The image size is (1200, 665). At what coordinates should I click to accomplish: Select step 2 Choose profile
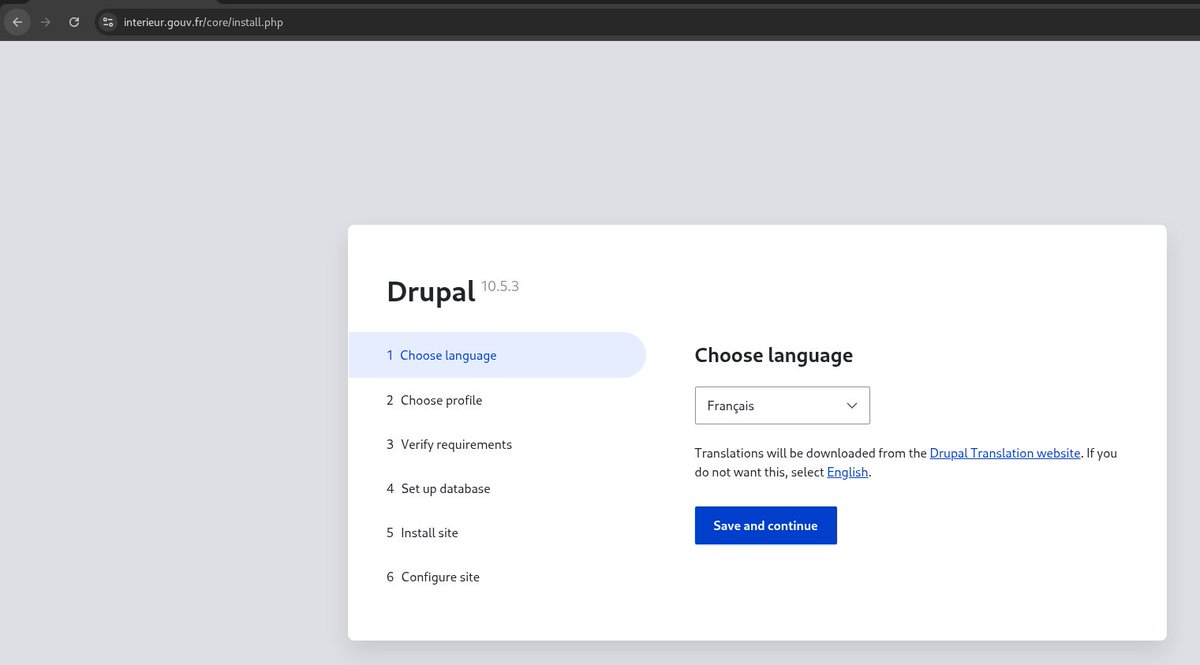(434, 400)
